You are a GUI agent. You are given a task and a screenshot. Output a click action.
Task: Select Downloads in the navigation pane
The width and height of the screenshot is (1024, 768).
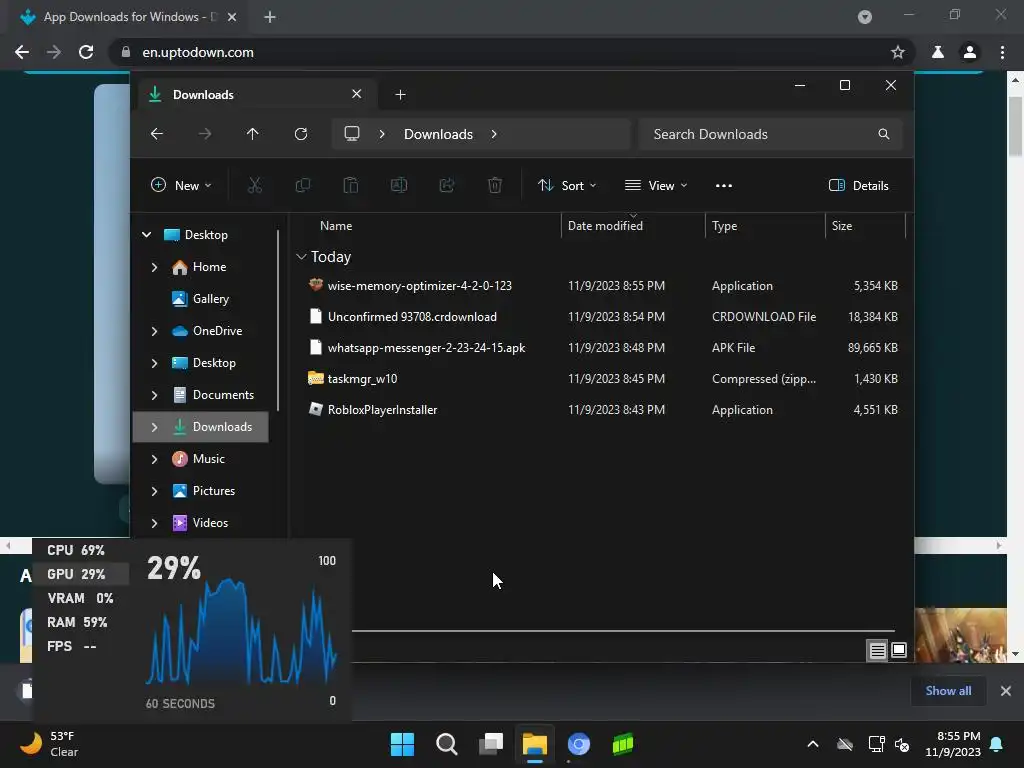tap(200, 427)
